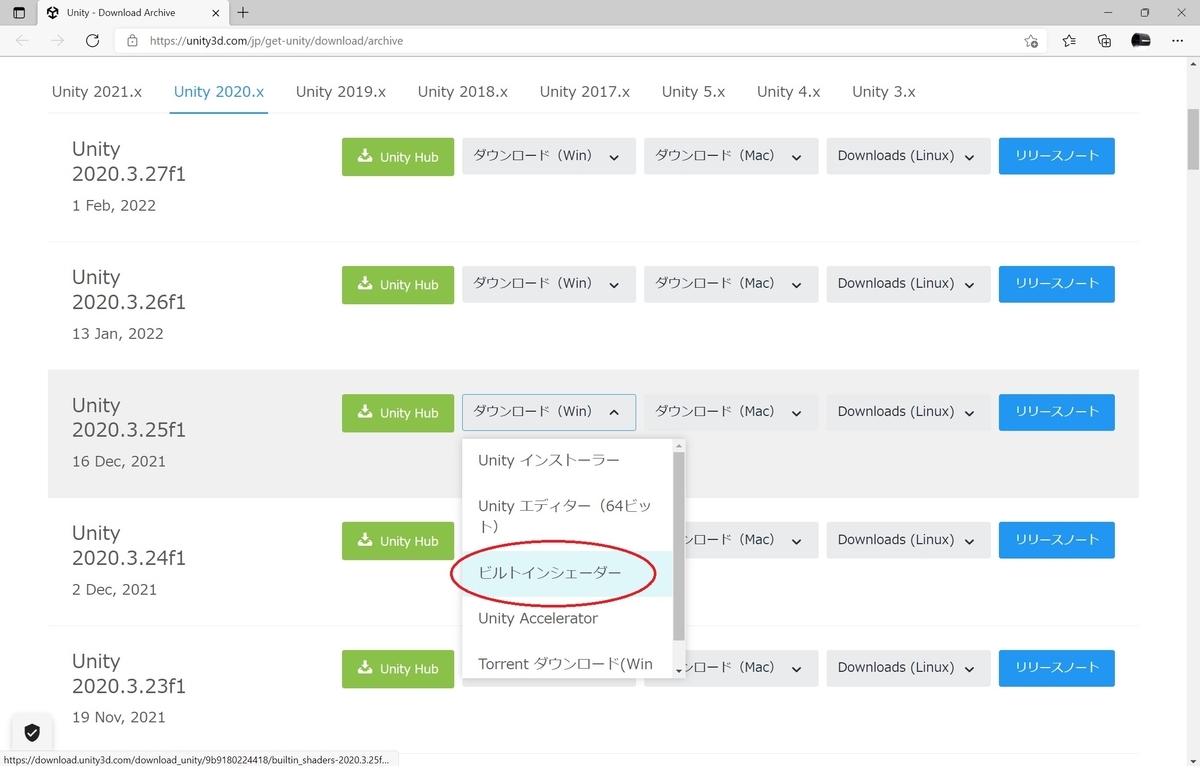Expand Downloads (Linux) for 2020.3.24f1
Screen dimensions: 1200x766
908,540
